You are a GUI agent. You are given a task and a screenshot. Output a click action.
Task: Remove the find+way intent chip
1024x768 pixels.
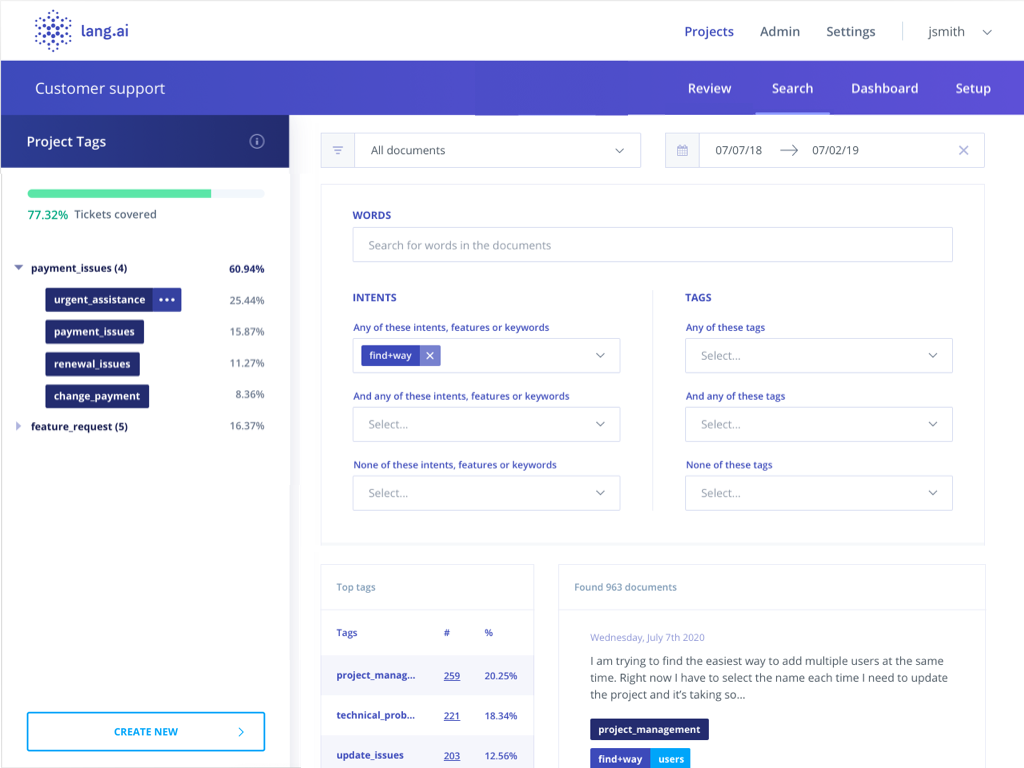pos(430,355)
